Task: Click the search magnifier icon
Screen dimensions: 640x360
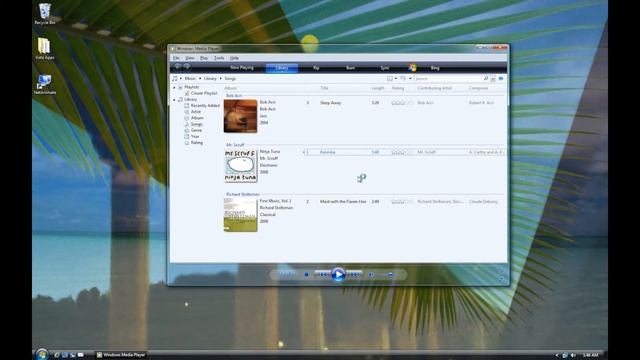Action: [486, 78]
